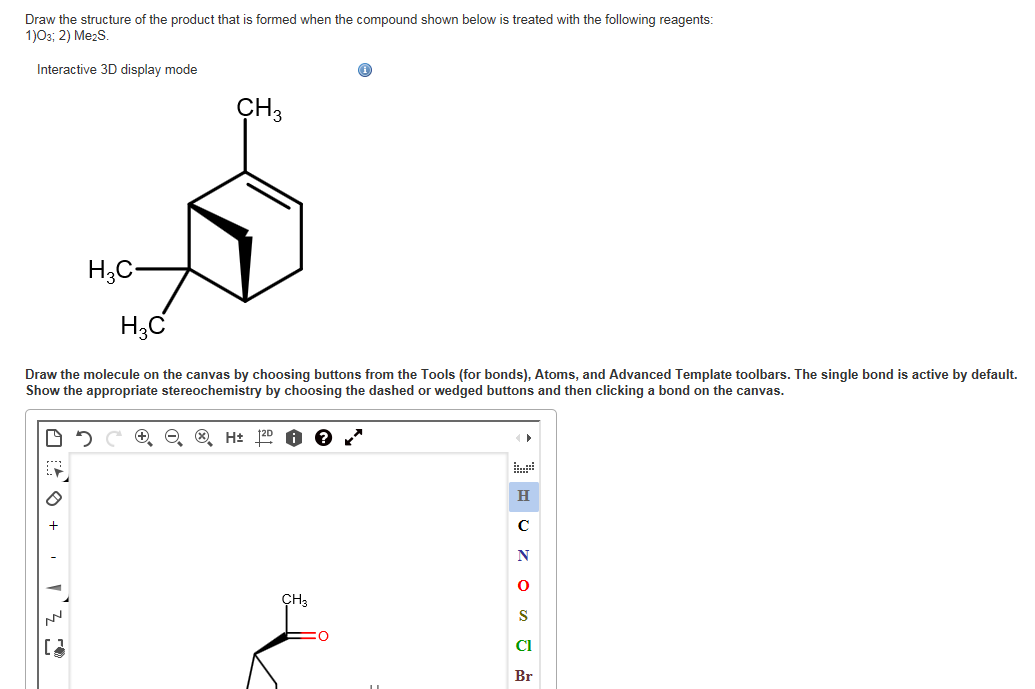
Task: Select the positive charge (+) tool
Action: tap(52, 525)
